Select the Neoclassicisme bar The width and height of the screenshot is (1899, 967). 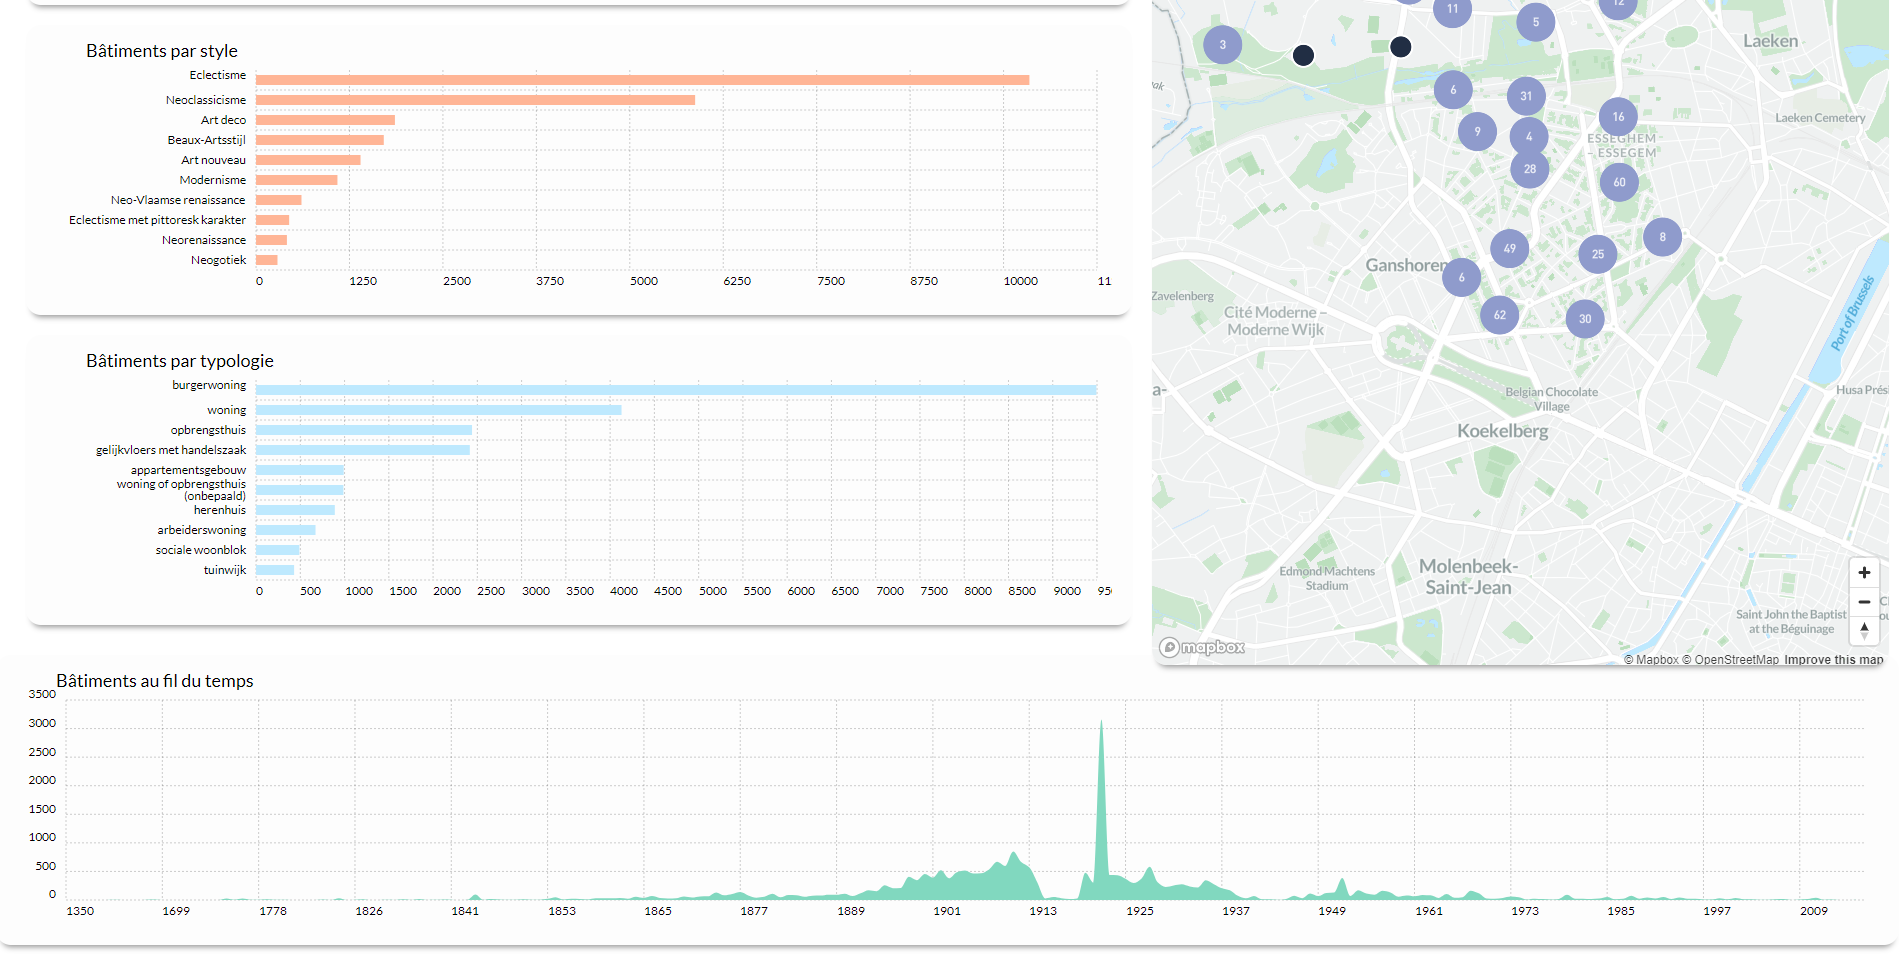point(475,100)
